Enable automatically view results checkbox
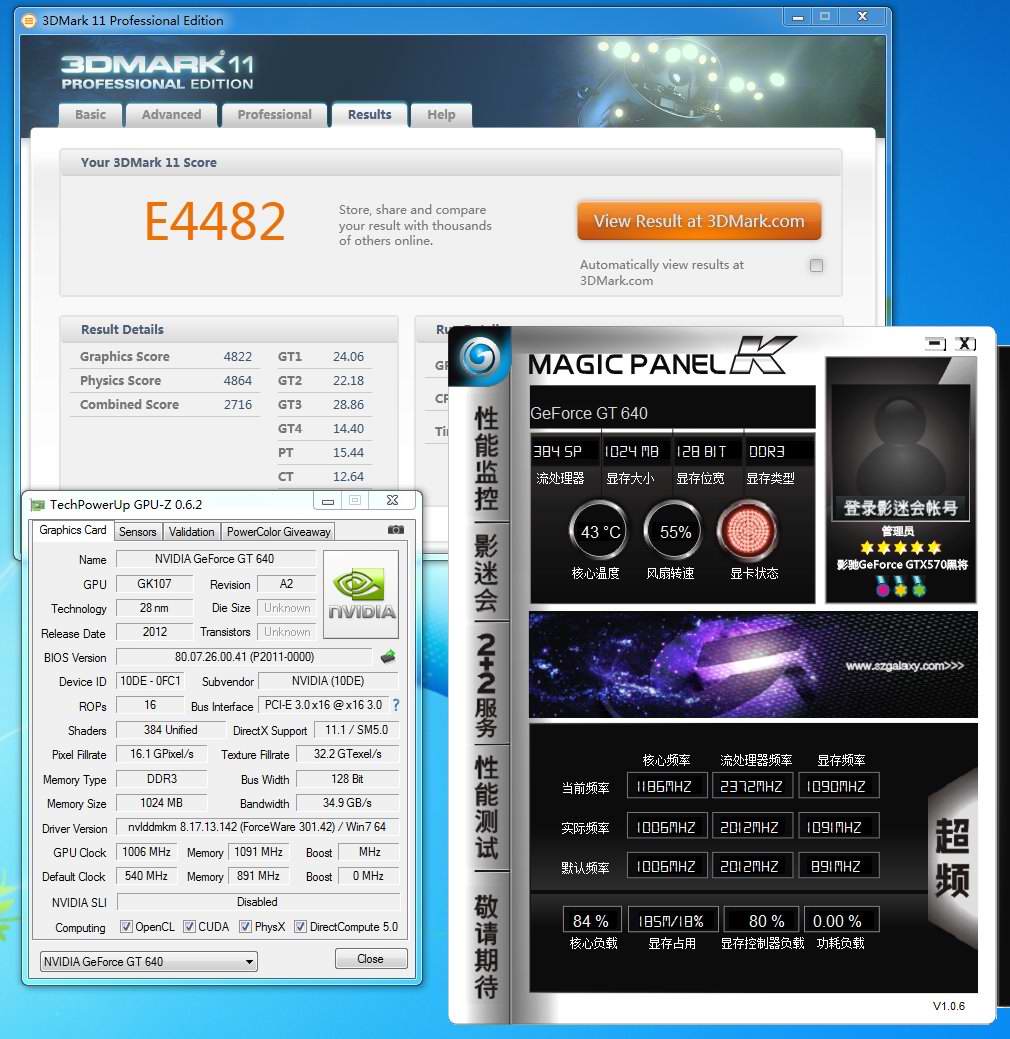Screen dimensions: 1010x1039 816,266
